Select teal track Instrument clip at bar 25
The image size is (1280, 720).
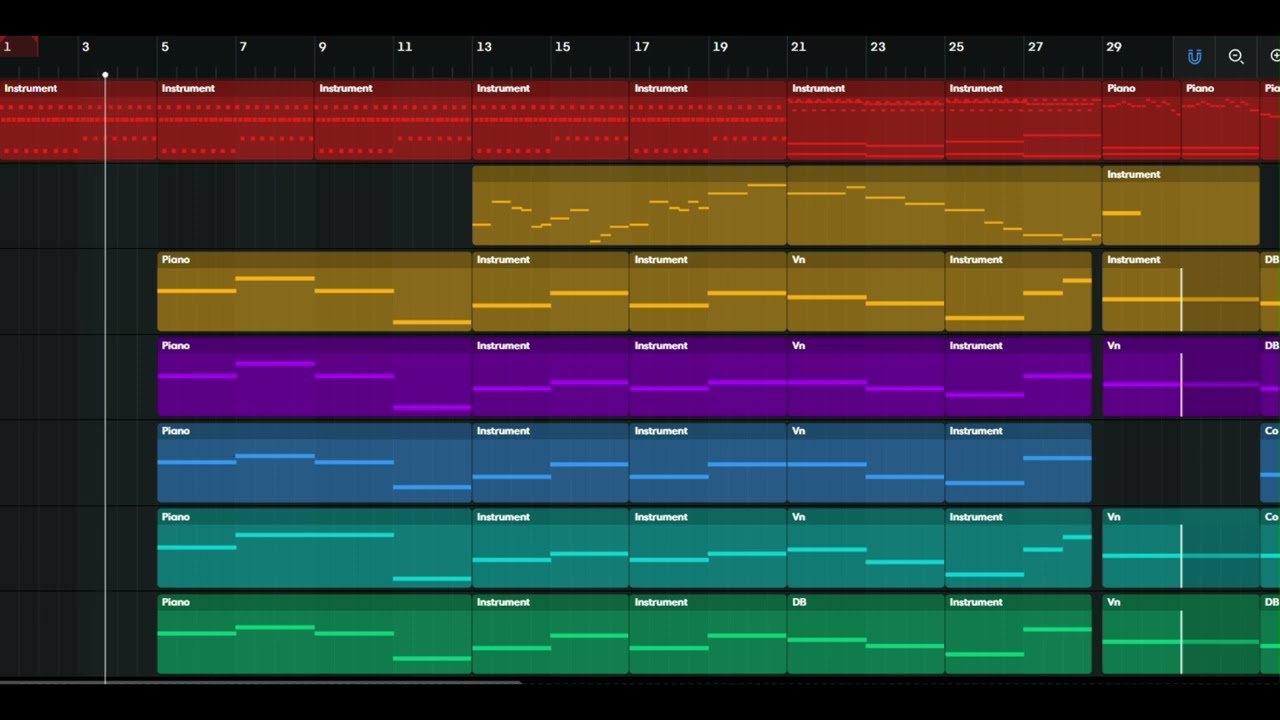1018,549
